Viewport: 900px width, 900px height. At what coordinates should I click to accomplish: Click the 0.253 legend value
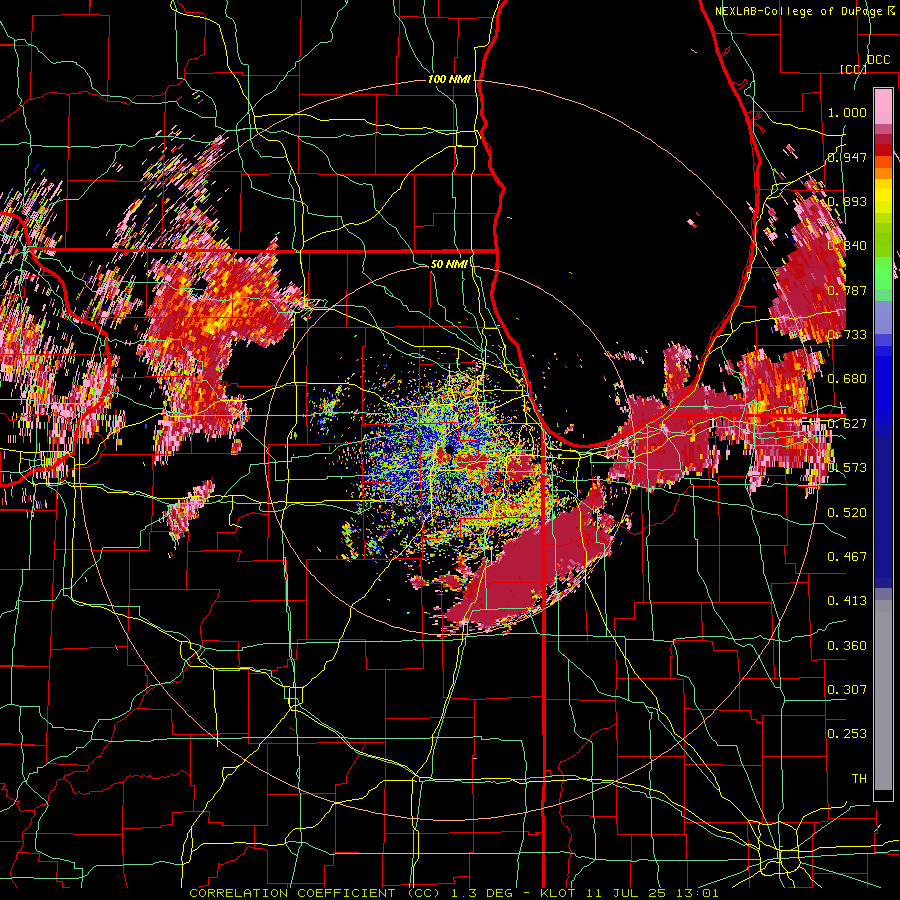click(x=847, y=734)
